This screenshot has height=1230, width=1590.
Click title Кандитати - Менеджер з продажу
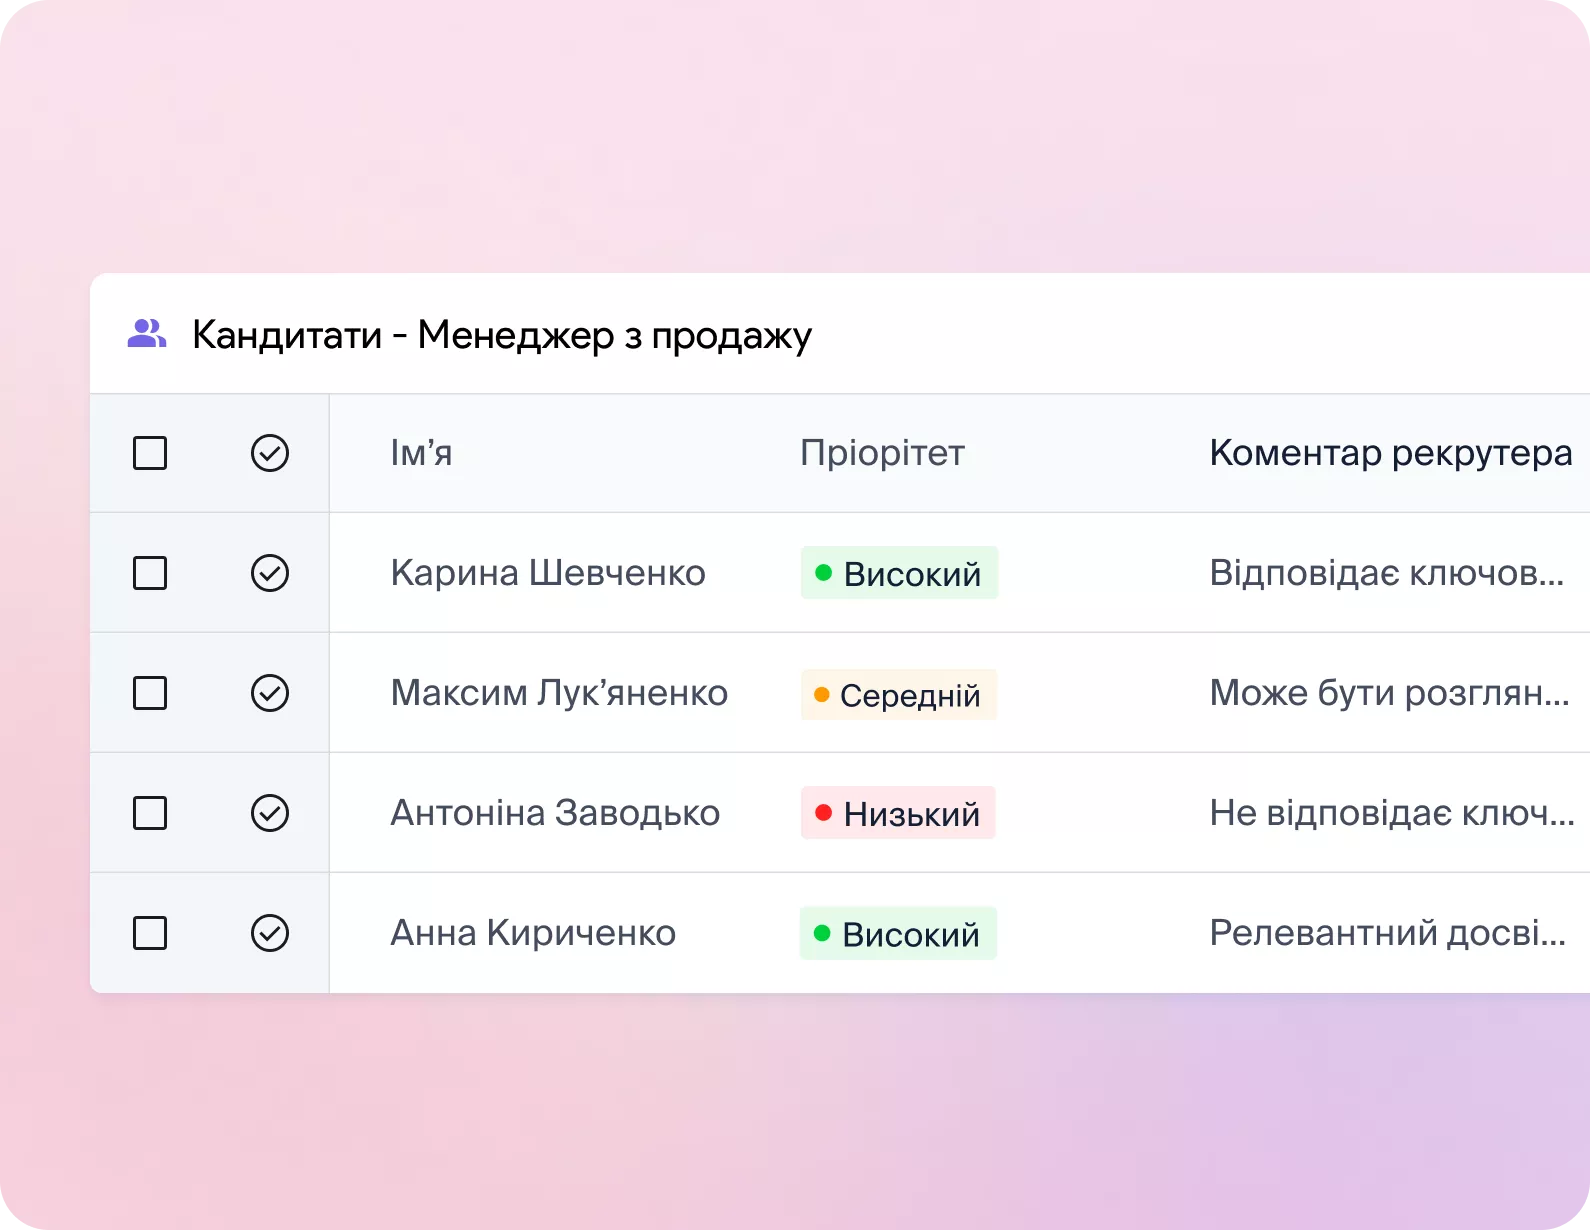pyautogui.click(x=502, y=335)
